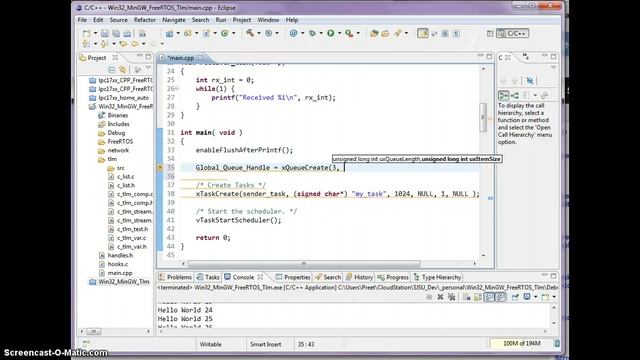The width and height of the screenshot is (640, 360).
Task: Click the New file toolbar icon
Action: coord(86,33)
